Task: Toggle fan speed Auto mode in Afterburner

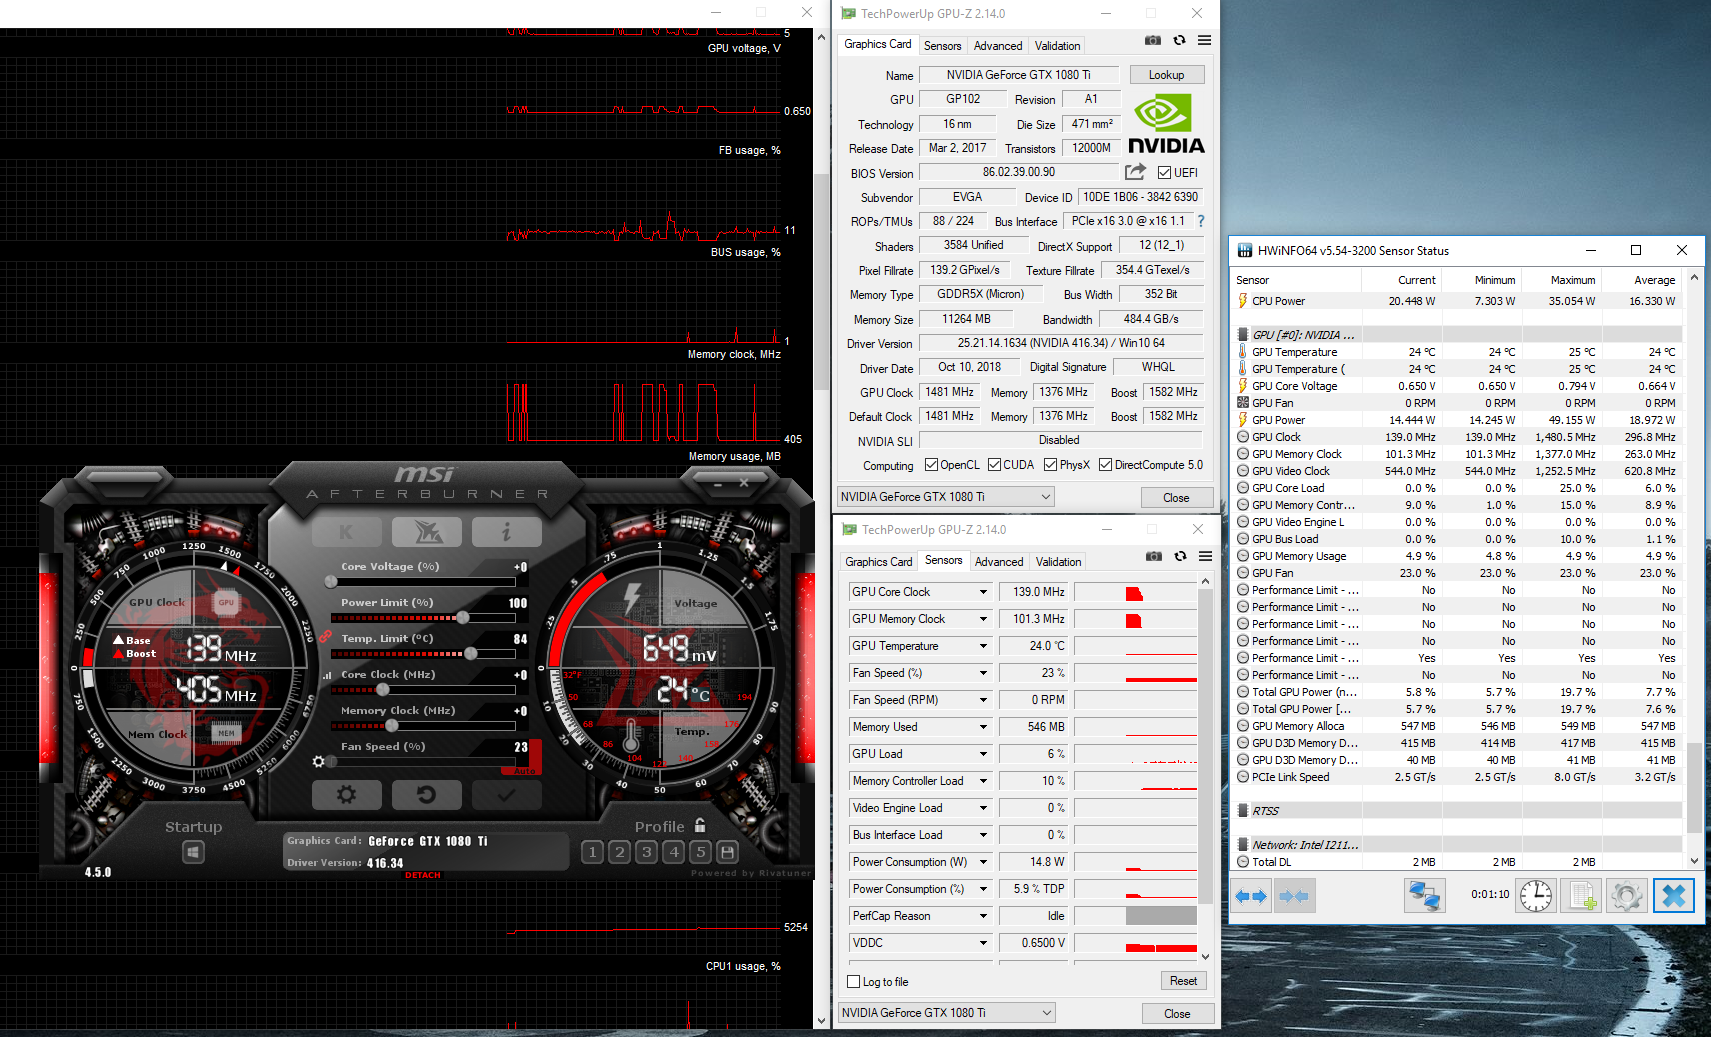Action: click(525, 771)
